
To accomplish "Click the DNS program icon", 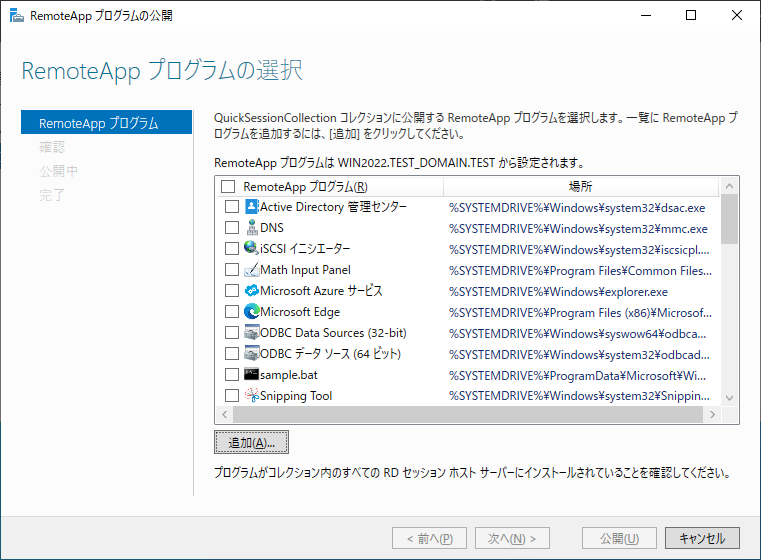I will pyautogui.click(x=251, y=228).
